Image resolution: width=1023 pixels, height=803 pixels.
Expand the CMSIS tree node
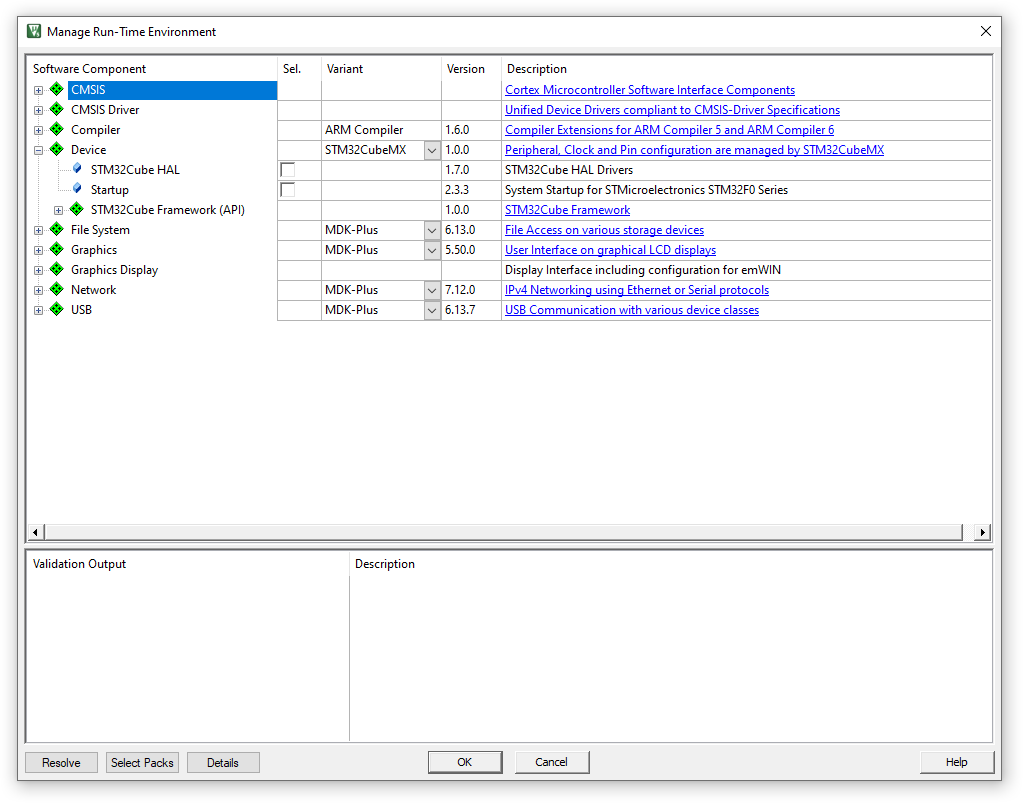(38, 91)
